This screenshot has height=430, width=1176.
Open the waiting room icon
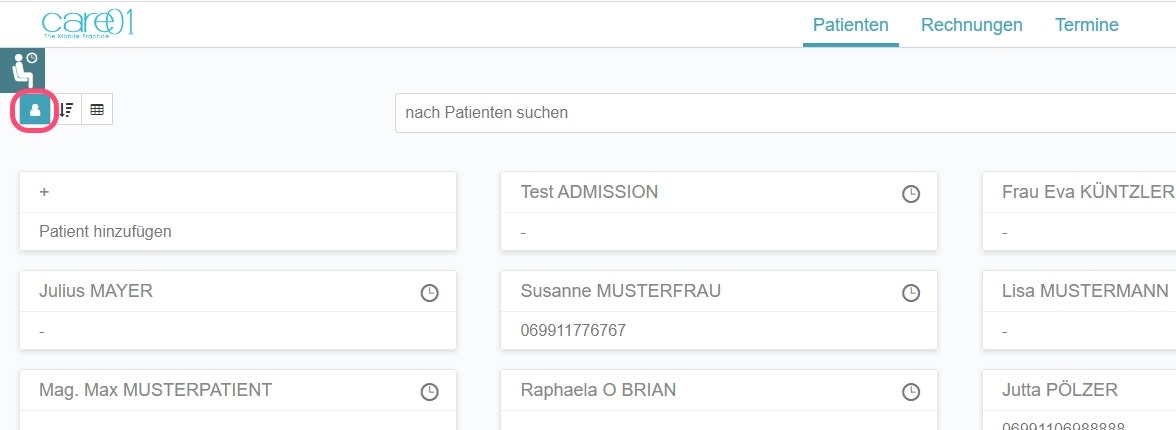[x=22, y=69]
